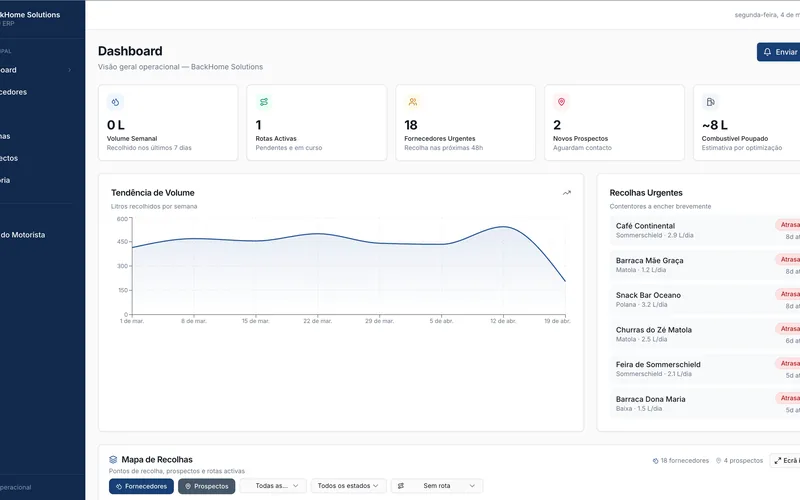800x500 pixels.
Task: Toggle the Fornecedores map filter
Action: click(141, 486)
